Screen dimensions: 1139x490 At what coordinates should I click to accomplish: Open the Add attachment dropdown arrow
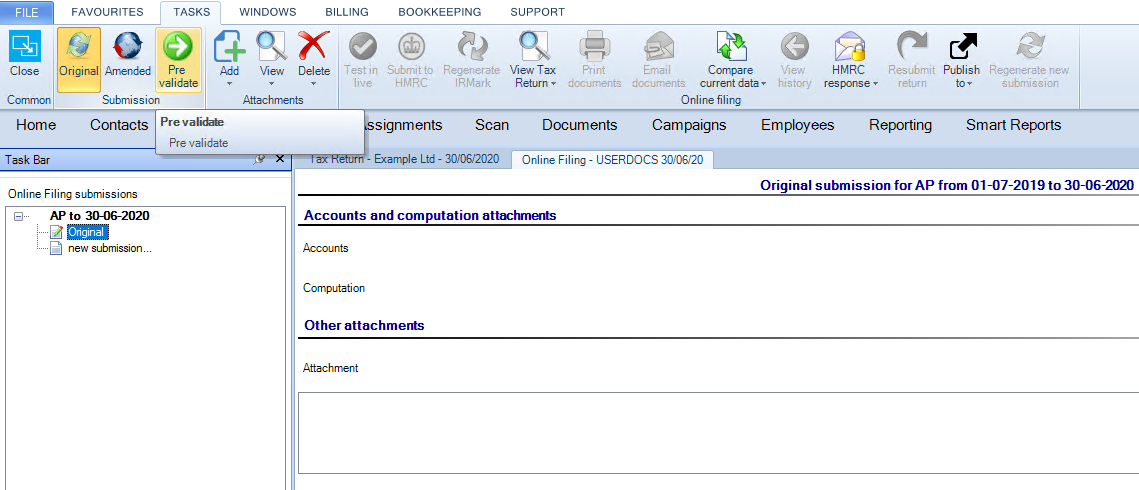click(230, 83)
